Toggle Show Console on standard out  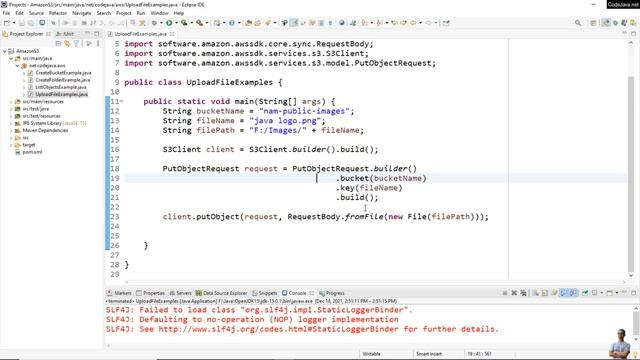click(x=564, y=293)
